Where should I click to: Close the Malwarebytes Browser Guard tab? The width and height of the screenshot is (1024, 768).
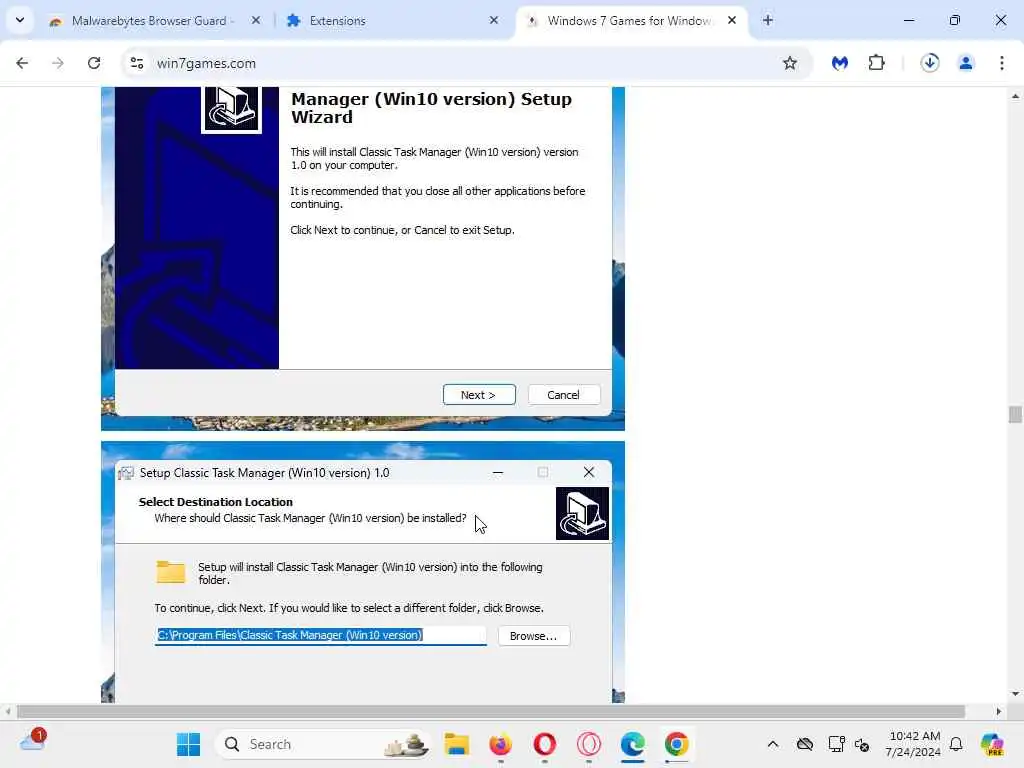tap(256, 21)
